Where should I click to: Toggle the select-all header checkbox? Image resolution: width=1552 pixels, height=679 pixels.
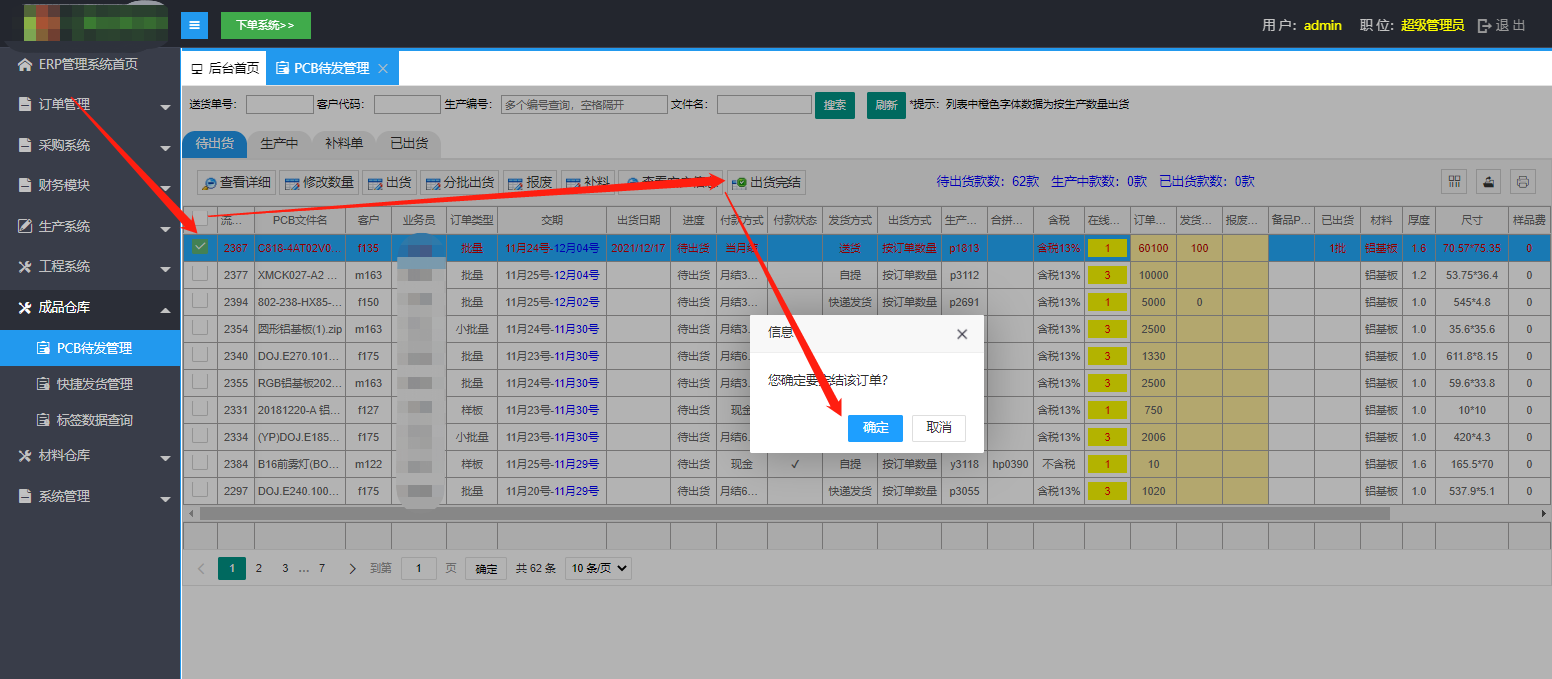[200, 218]
